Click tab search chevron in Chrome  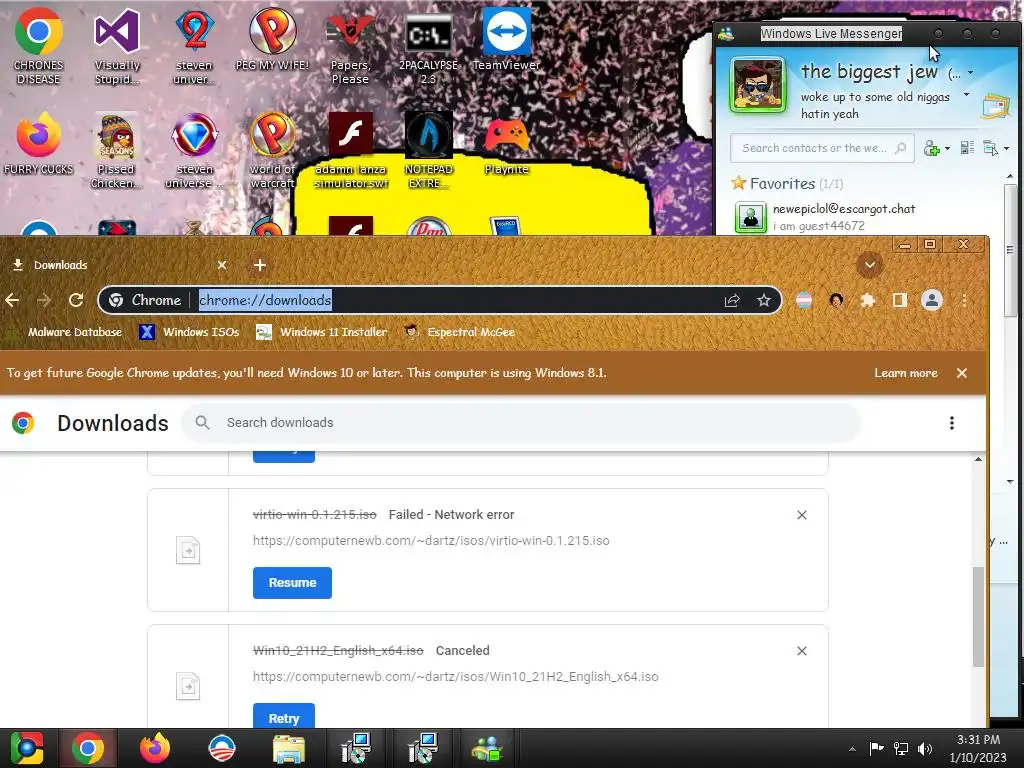click(870, 265)
